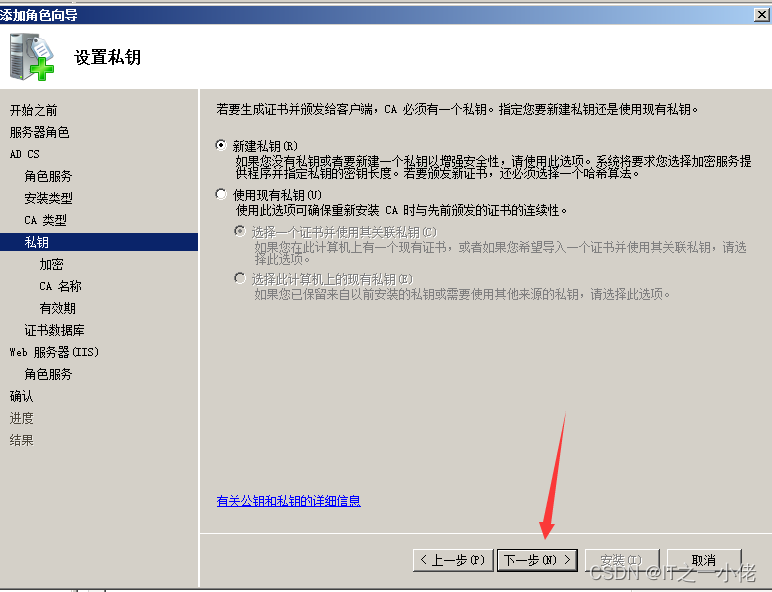
Task: Select 结果 step in sidebar
Action: 22,440
